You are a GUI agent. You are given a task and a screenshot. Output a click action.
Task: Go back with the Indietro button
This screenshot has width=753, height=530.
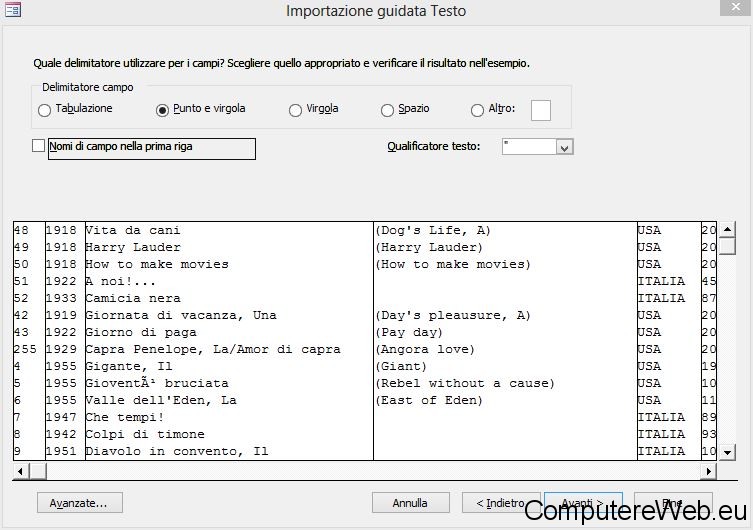(x=501, y=503)
